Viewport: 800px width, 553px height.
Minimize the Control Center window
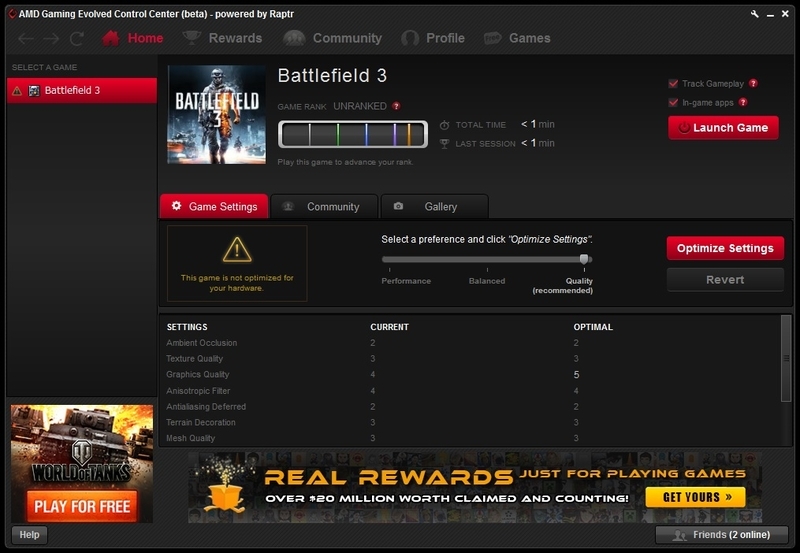click(x=770, y=14)
